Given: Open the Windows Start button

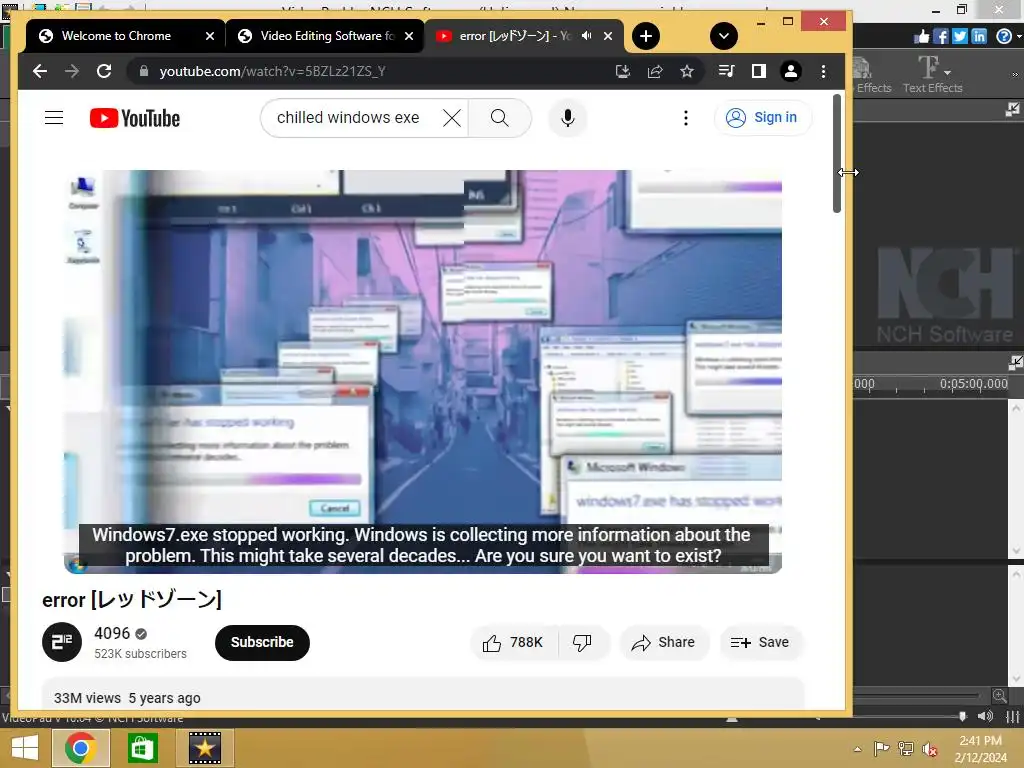Looking at the screenshot, I should pos(25,748).
